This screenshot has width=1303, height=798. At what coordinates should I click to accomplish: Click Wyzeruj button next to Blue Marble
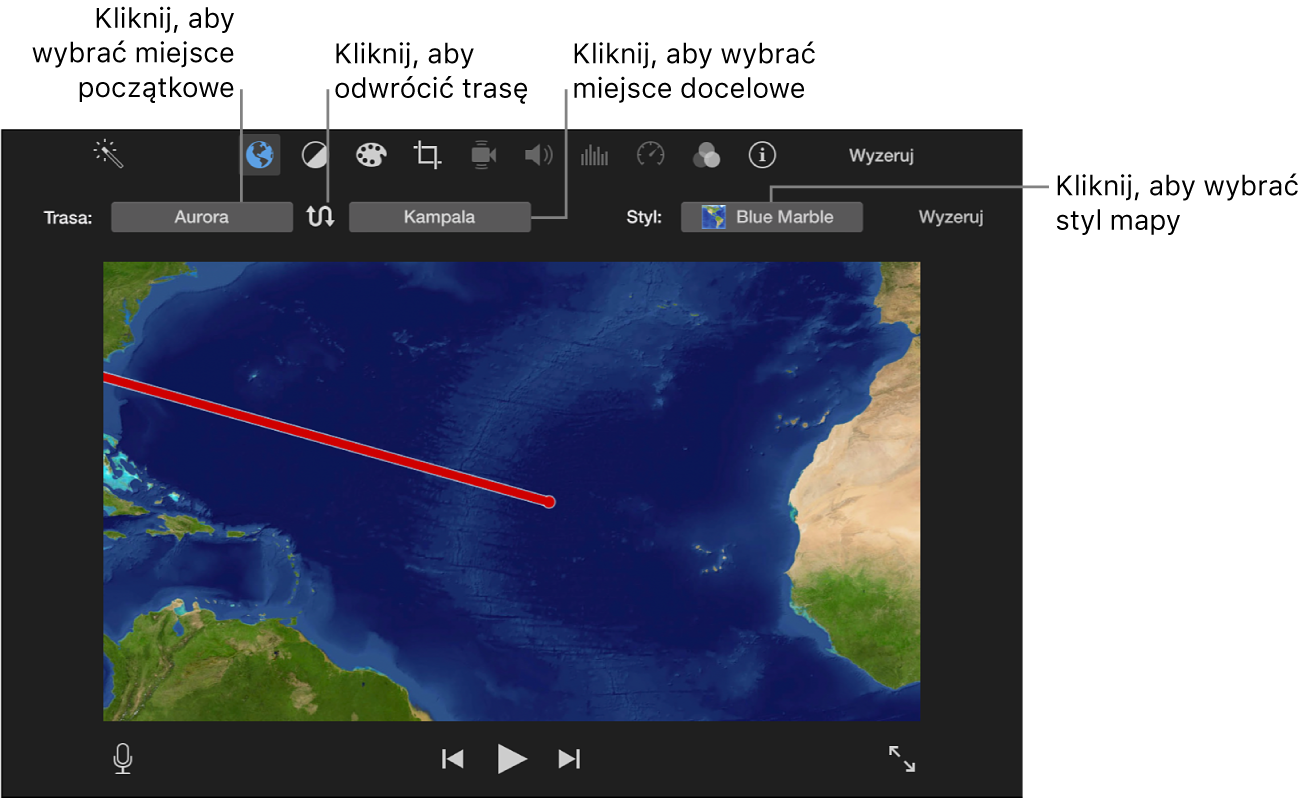[951, 217]
